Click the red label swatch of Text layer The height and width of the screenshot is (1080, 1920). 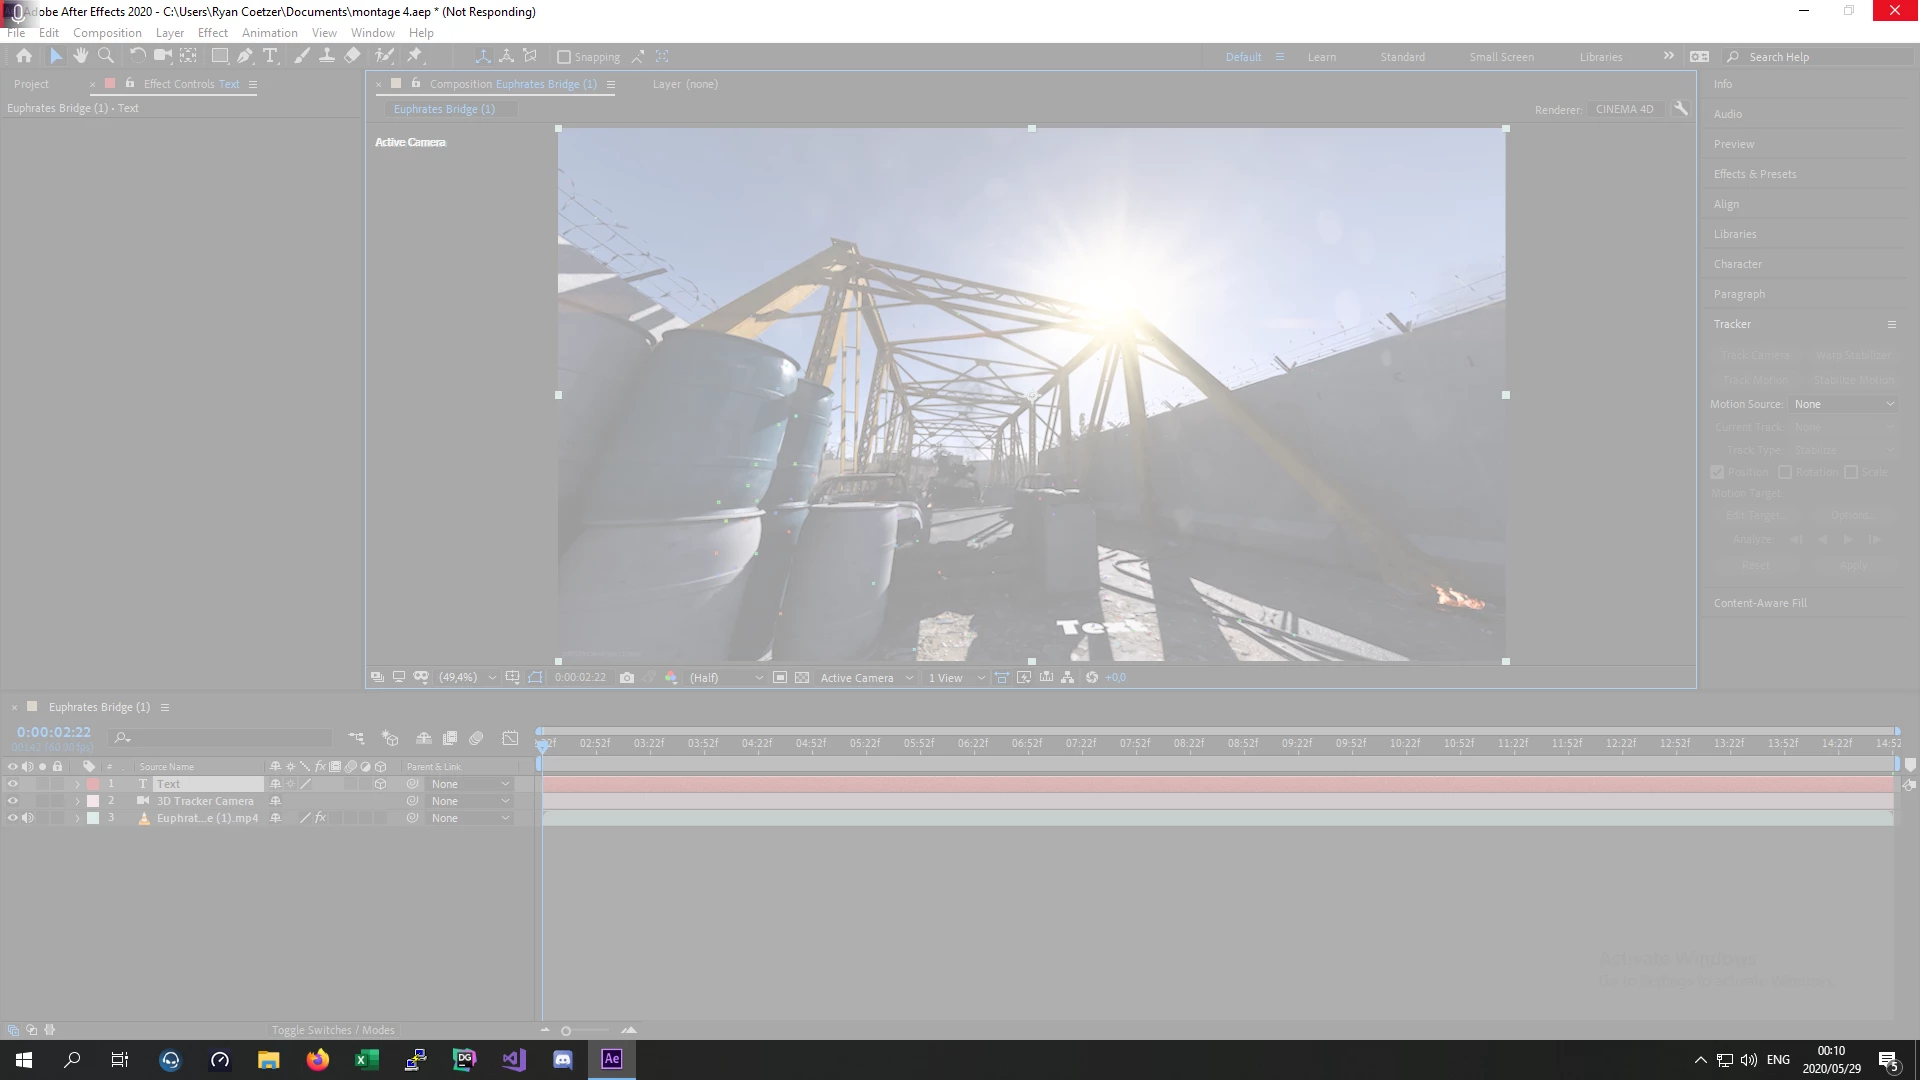93,785
